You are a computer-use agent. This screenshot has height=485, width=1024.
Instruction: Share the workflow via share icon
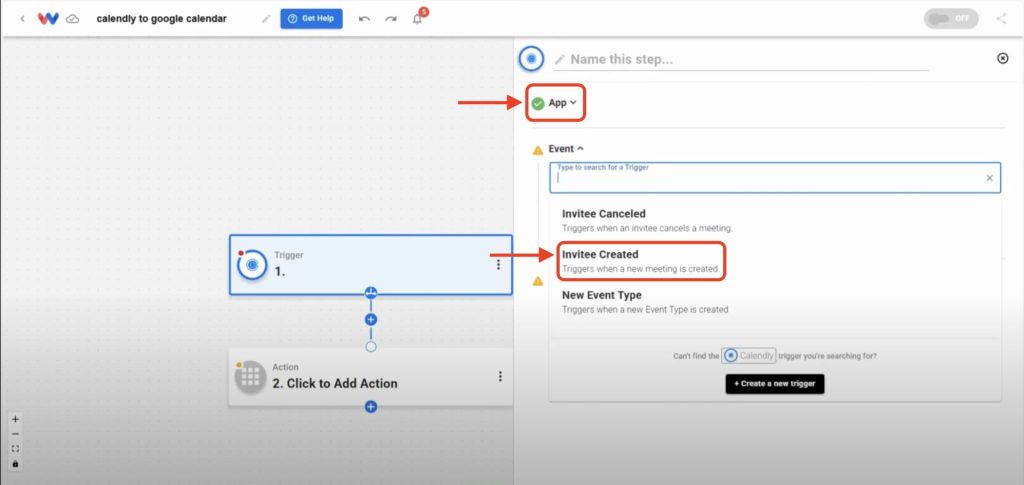[1001, 18]
